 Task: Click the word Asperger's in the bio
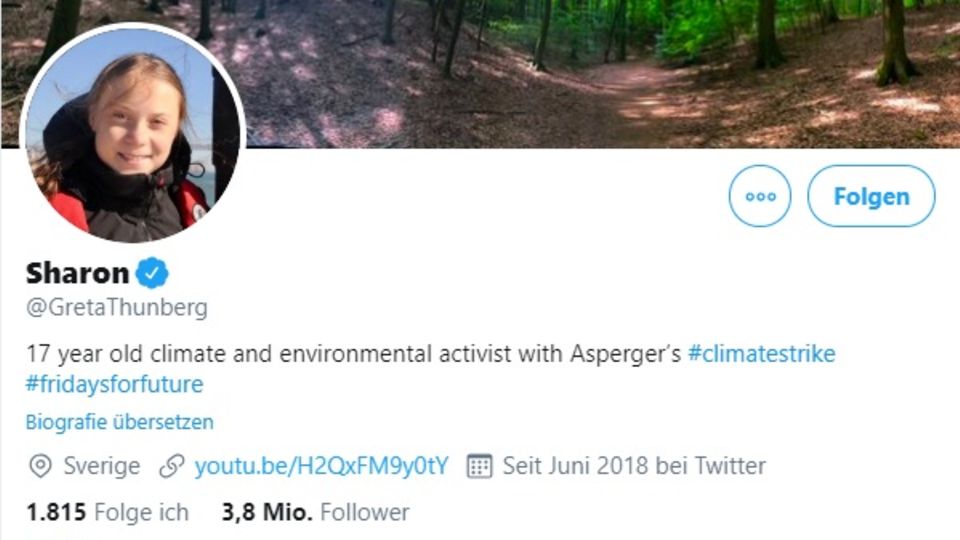625,354
